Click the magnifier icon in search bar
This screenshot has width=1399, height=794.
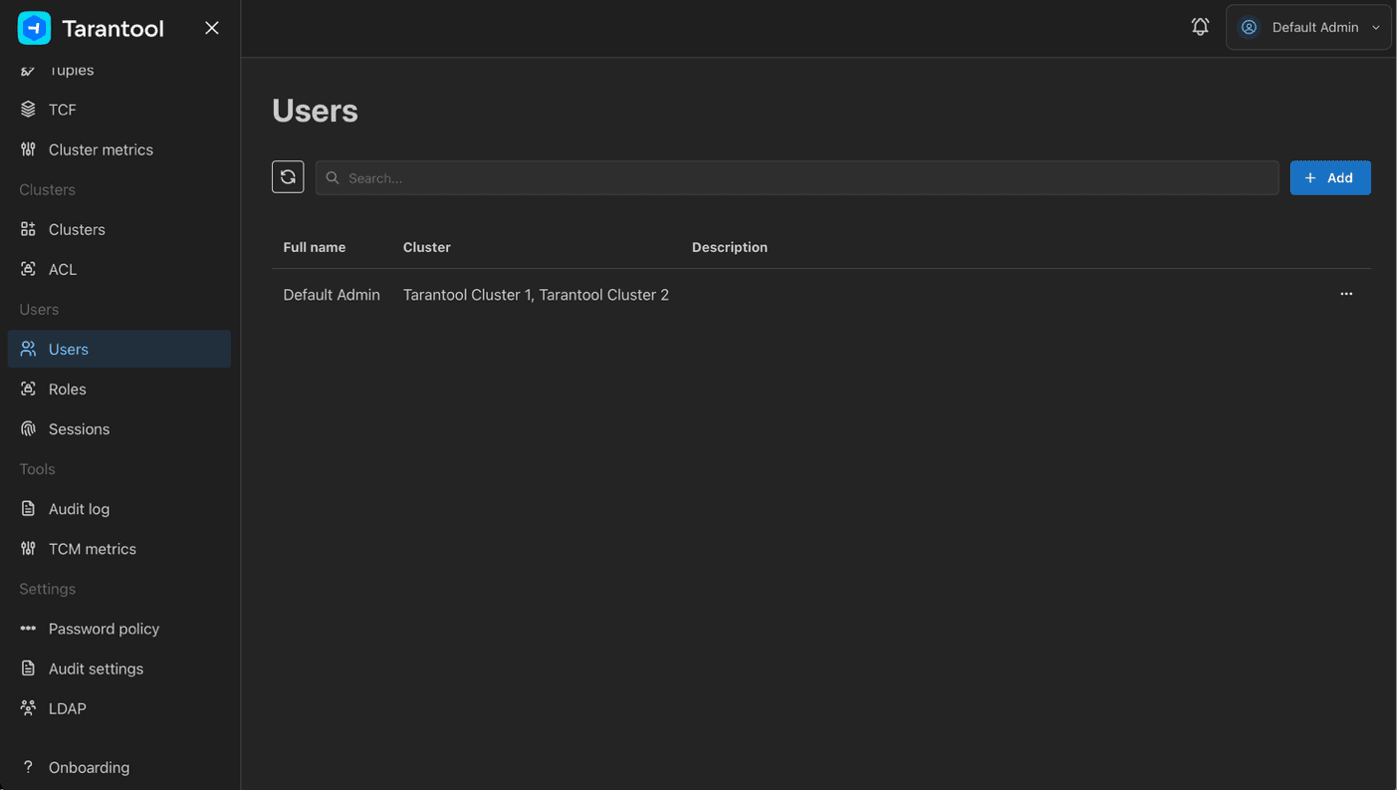333,178
